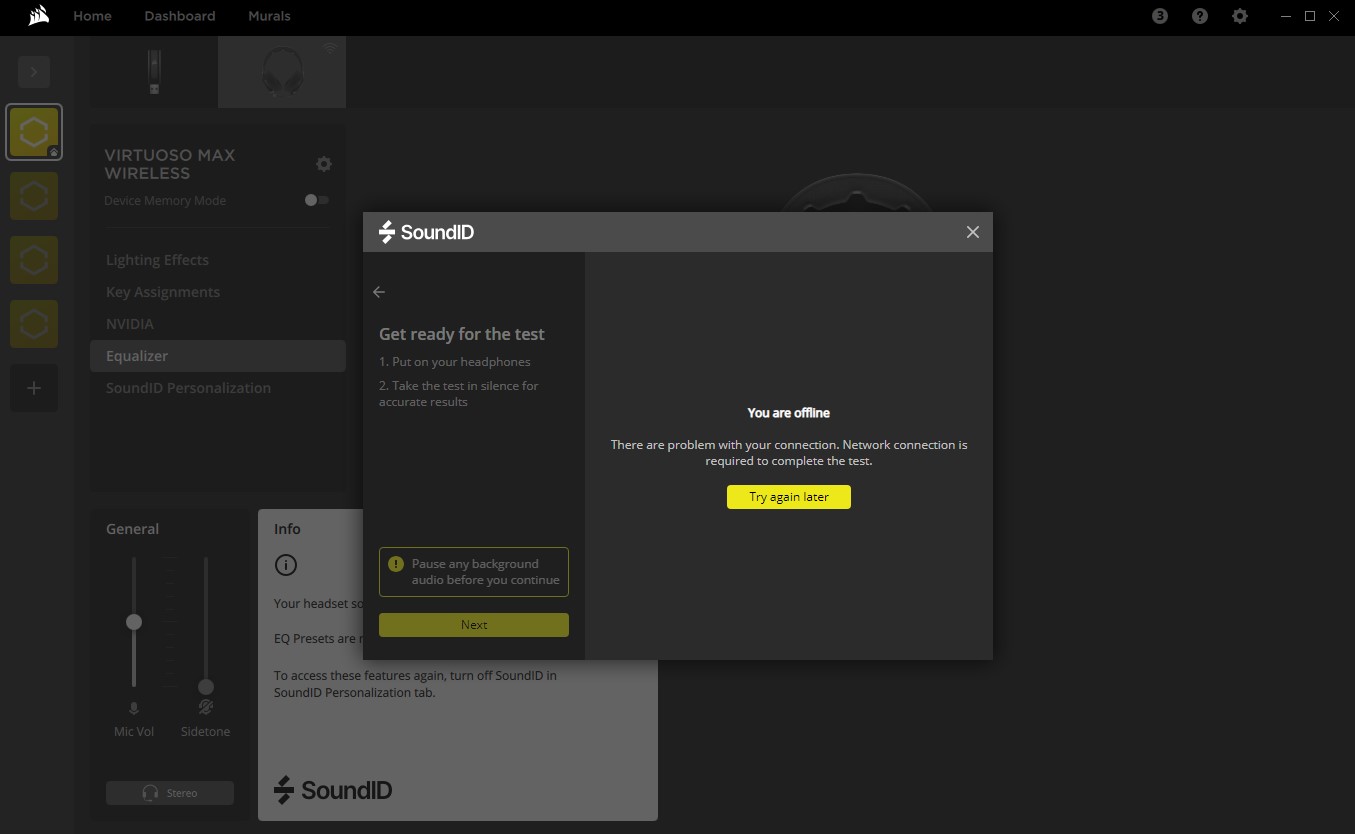Mute microphone via mic icon under slider
The height and width of the screenshot is (834, 1355).
(x=134, y=708)
